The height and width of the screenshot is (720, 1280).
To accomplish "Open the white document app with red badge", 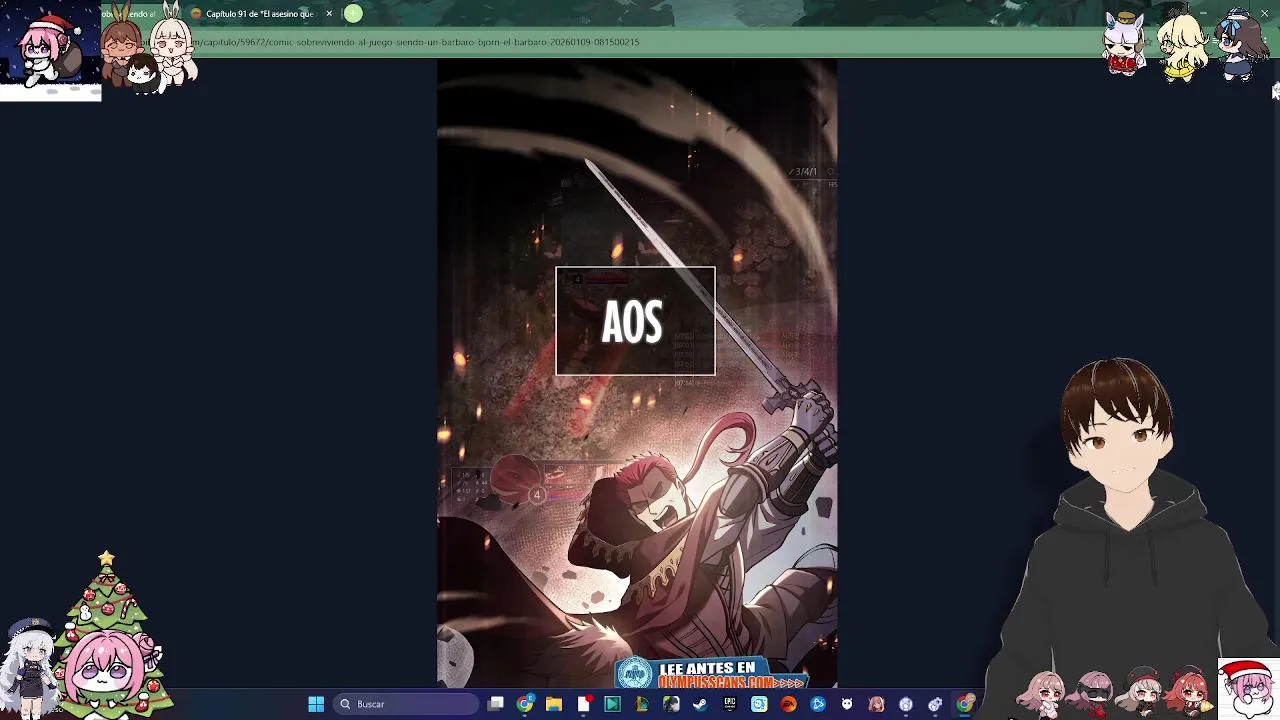I will pyautogui.click(x=584, y=704).
